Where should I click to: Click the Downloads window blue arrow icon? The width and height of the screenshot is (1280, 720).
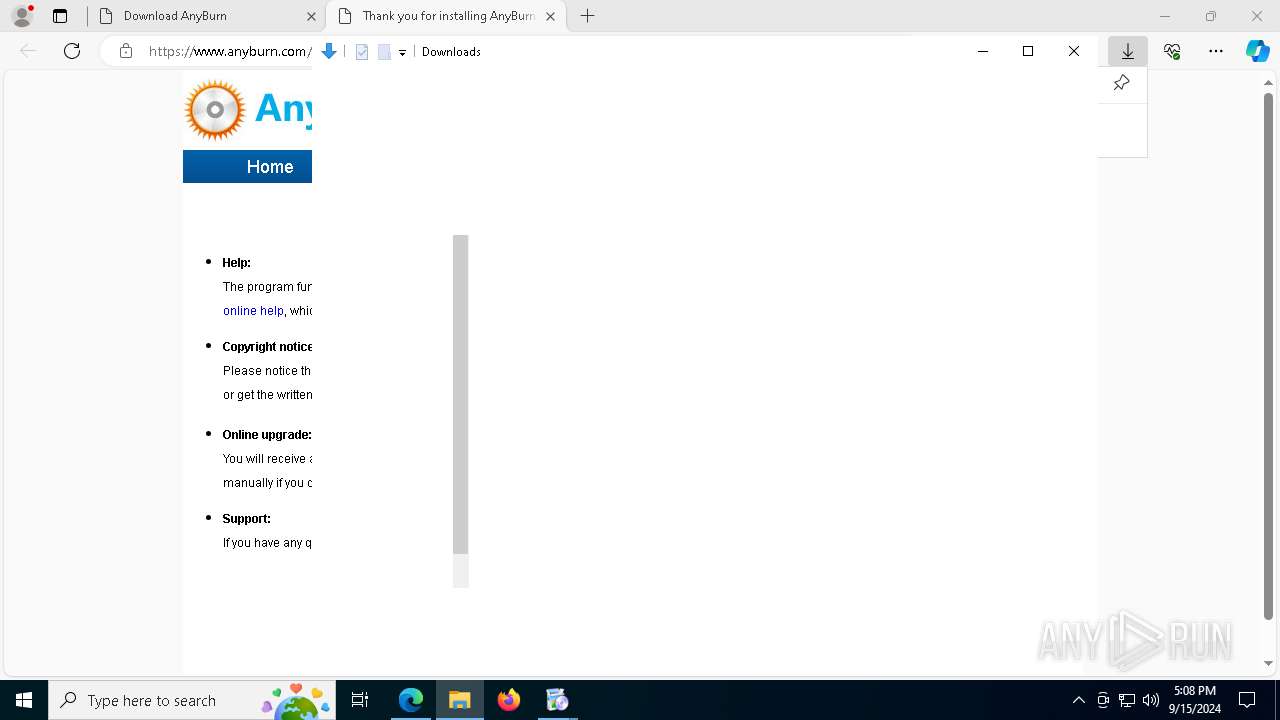tap(328, 52)
